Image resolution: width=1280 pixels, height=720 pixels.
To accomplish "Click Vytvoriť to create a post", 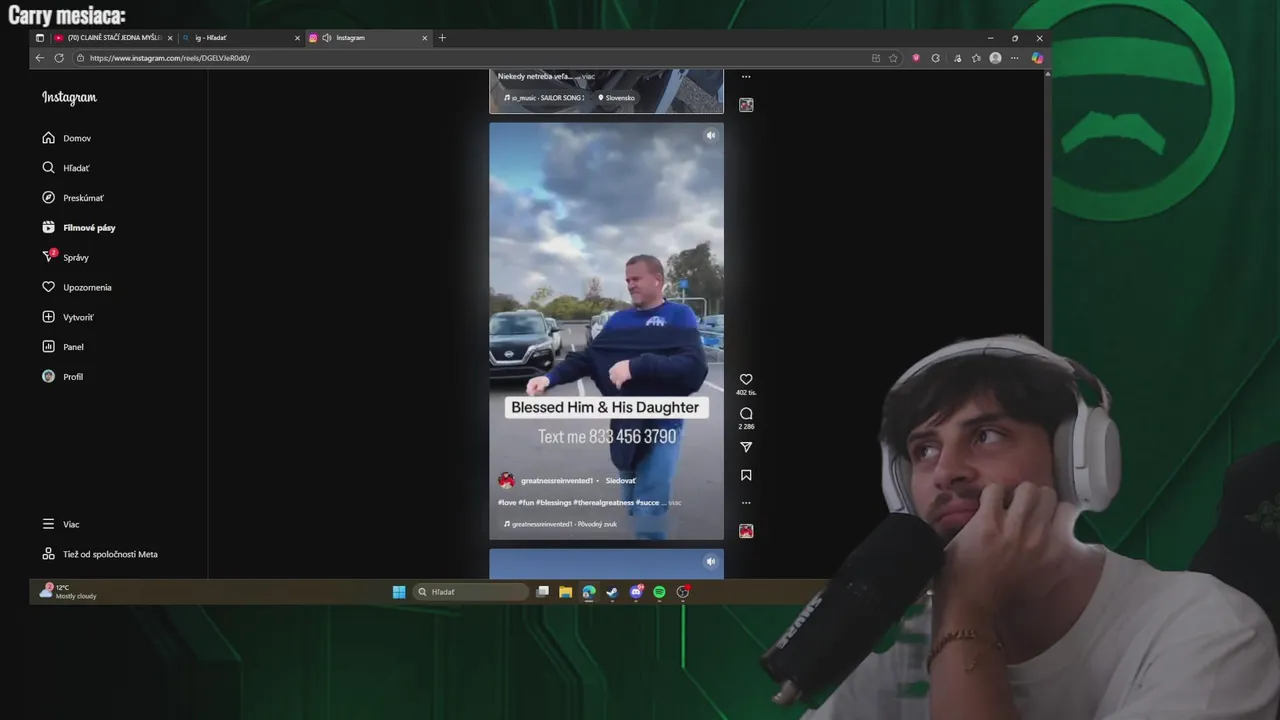I will 68,317.
